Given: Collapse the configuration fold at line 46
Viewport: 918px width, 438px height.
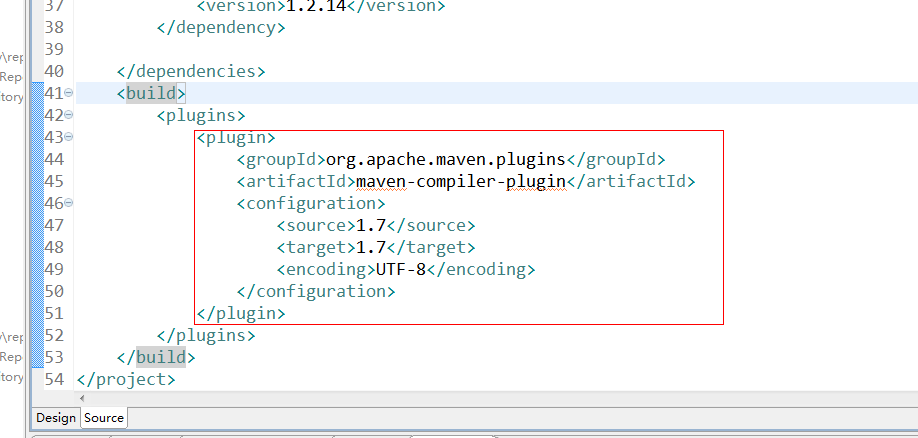Looking at the screenshot, I should click(69, 203).
